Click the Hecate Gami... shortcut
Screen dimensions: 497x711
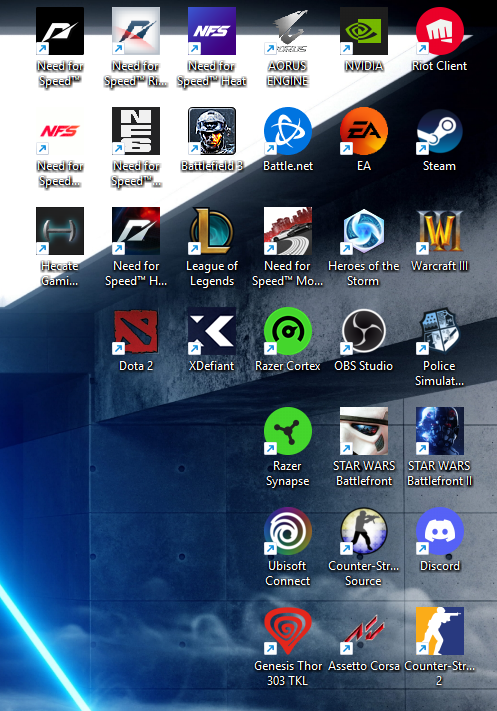(x=60, y=231)
